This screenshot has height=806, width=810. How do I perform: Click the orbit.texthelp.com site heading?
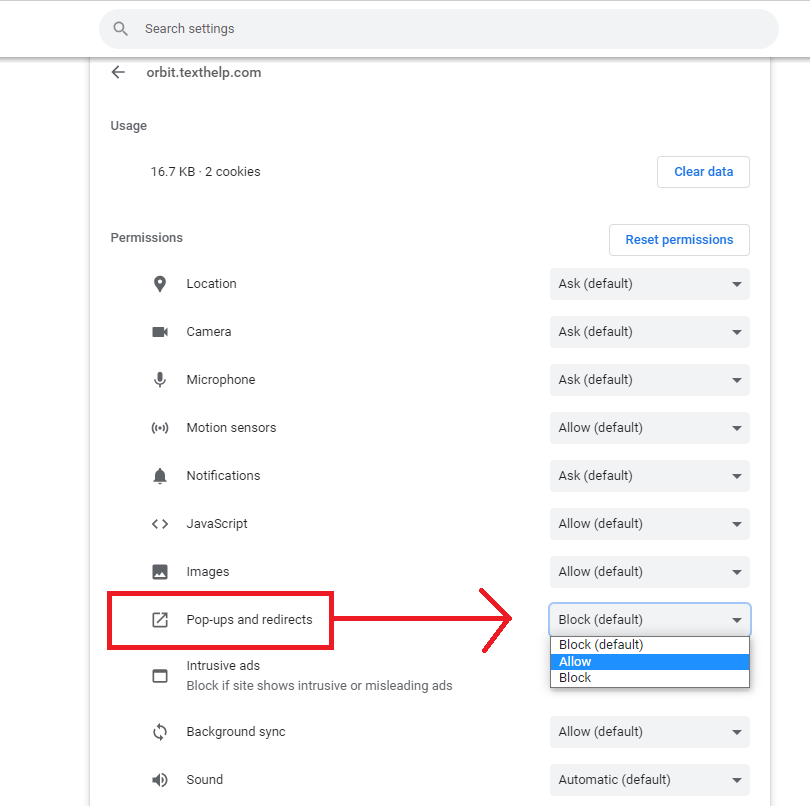coord(203,72)
